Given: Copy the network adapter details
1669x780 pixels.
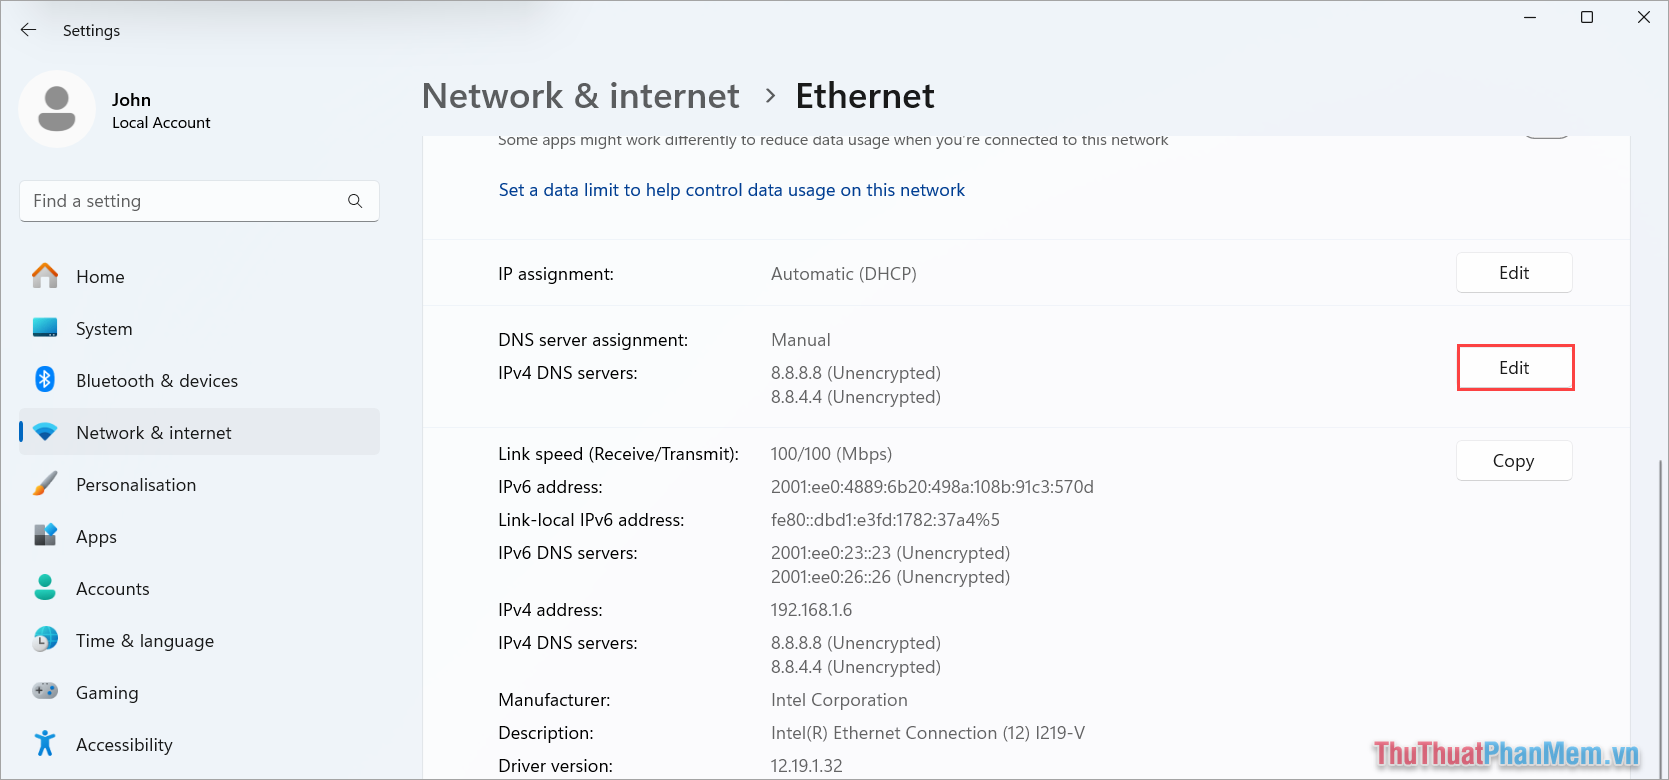Looking at the screenshot, I should [x=1513, y=460].
